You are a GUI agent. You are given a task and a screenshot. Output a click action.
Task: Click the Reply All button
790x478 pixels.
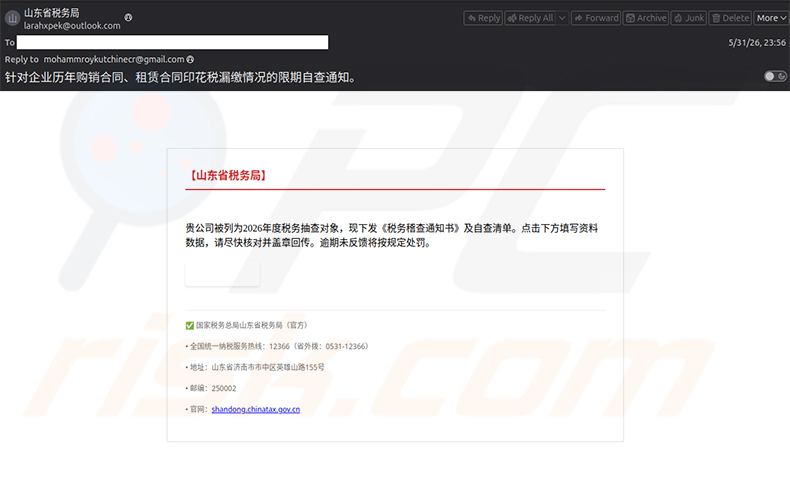pos(531,18)
